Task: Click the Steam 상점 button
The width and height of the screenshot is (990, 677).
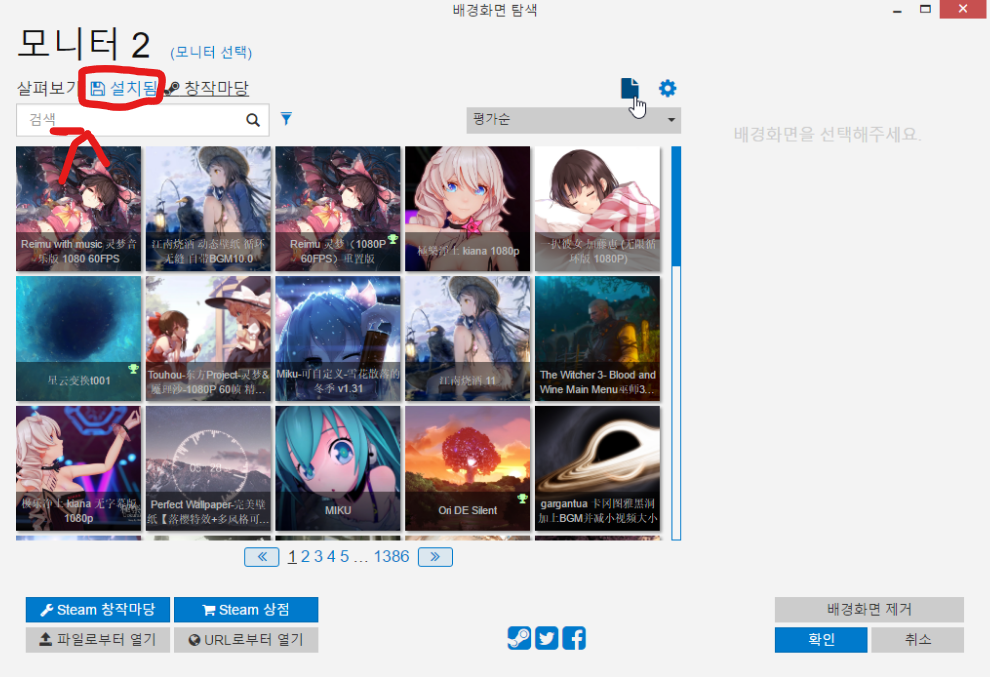Action: (246, 609)
